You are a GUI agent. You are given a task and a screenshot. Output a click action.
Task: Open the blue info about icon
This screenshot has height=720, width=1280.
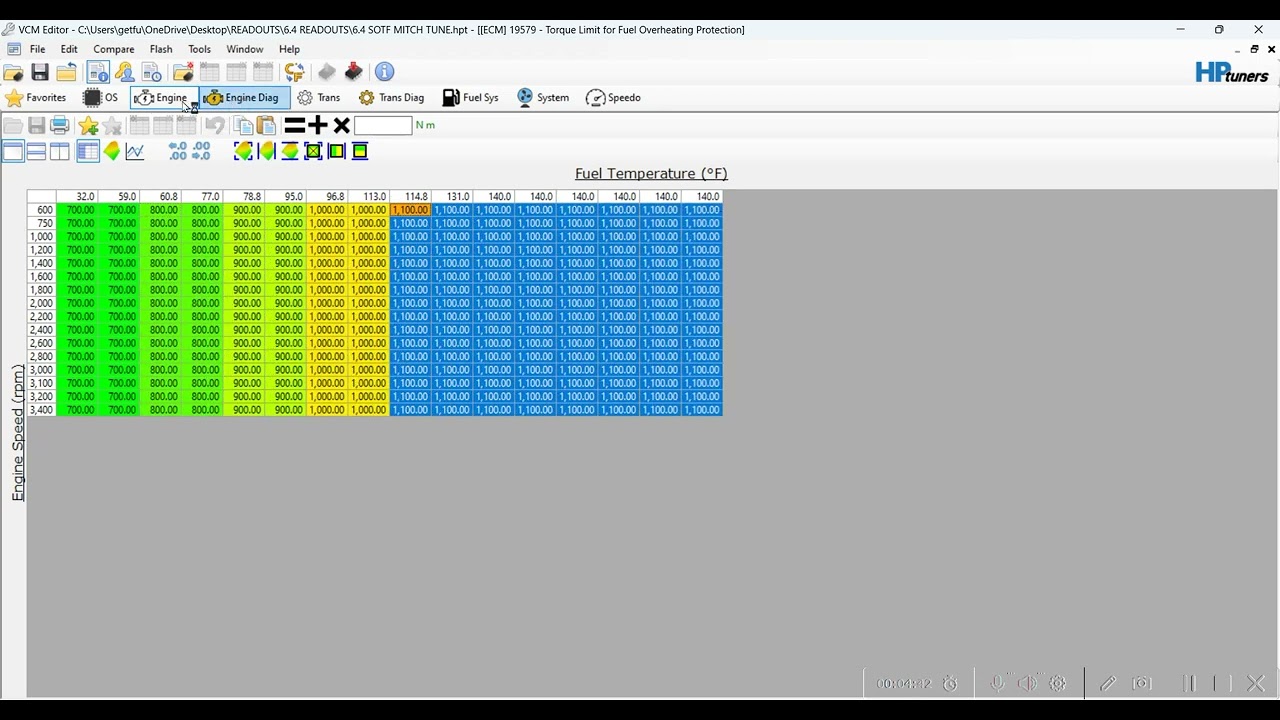click(x=384, y=72)
